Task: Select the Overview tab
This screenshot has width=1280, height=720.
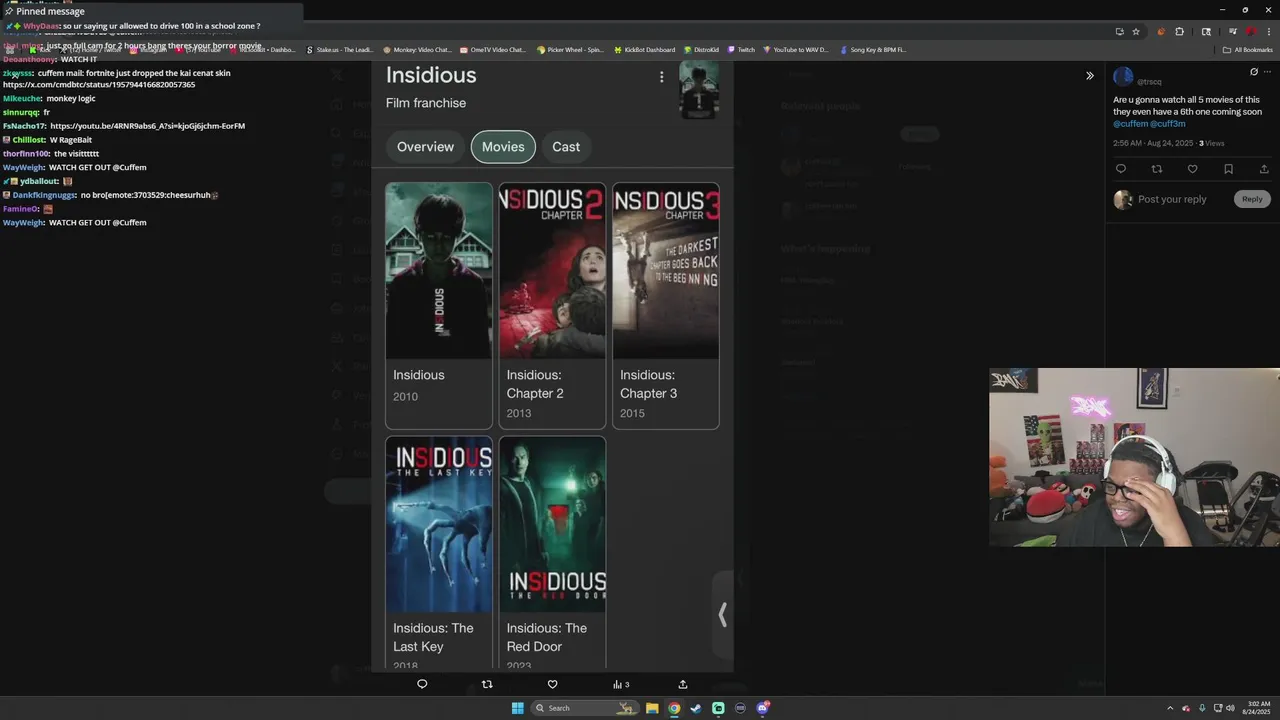Action: point(425,147)
